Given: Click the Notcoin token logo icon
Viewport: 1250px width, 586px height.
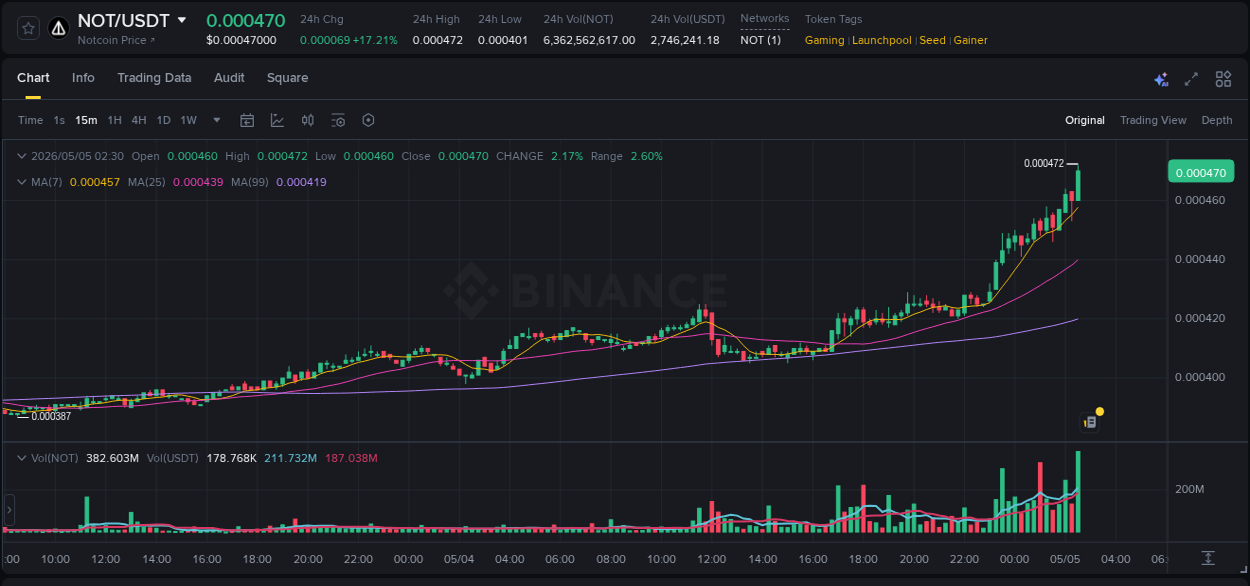Looking at the screenshot, I should (59, 29).
